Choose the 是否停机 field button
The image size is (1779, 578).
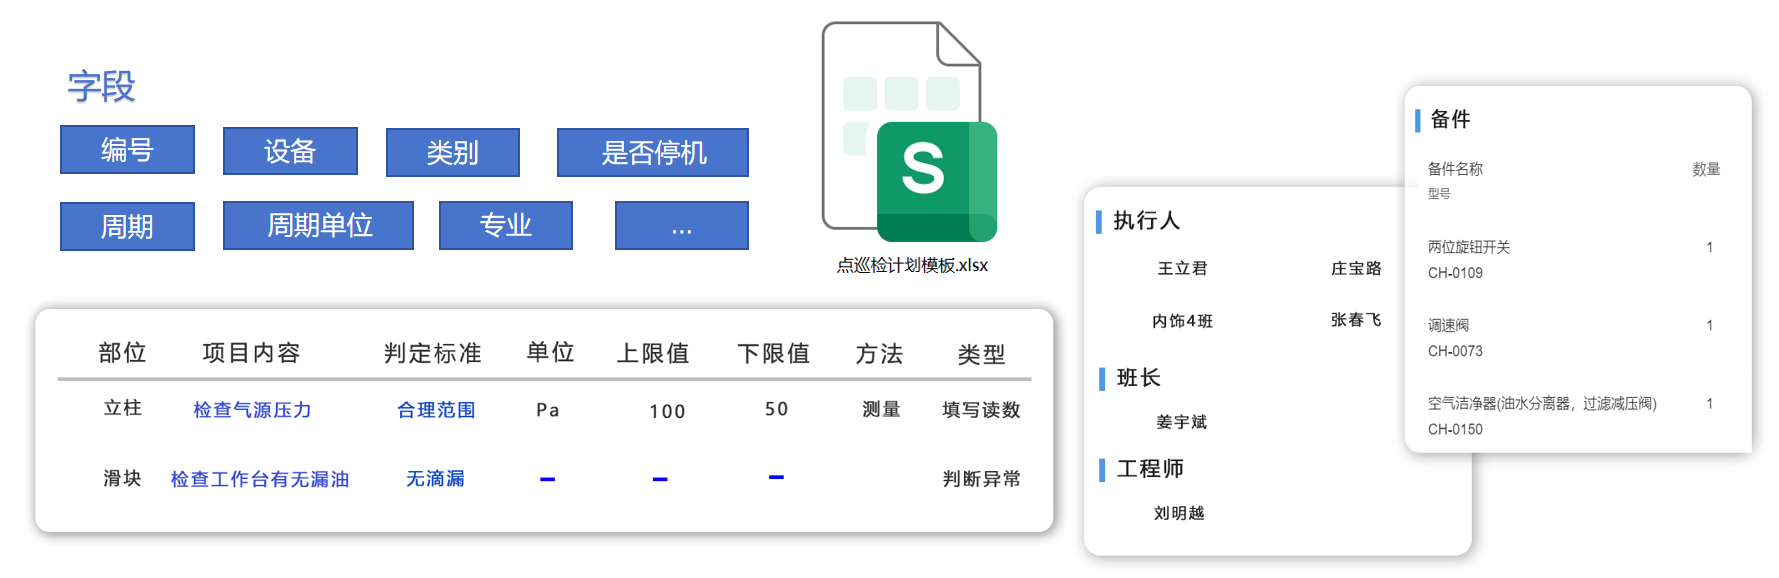pyautogui.click(x=652, y=152)
